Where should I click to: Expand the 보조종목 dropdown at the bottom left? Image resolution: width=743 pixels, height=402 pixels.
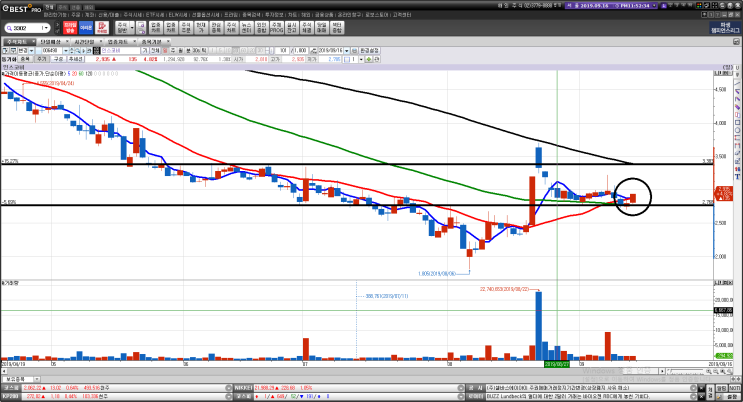point(37,379)
